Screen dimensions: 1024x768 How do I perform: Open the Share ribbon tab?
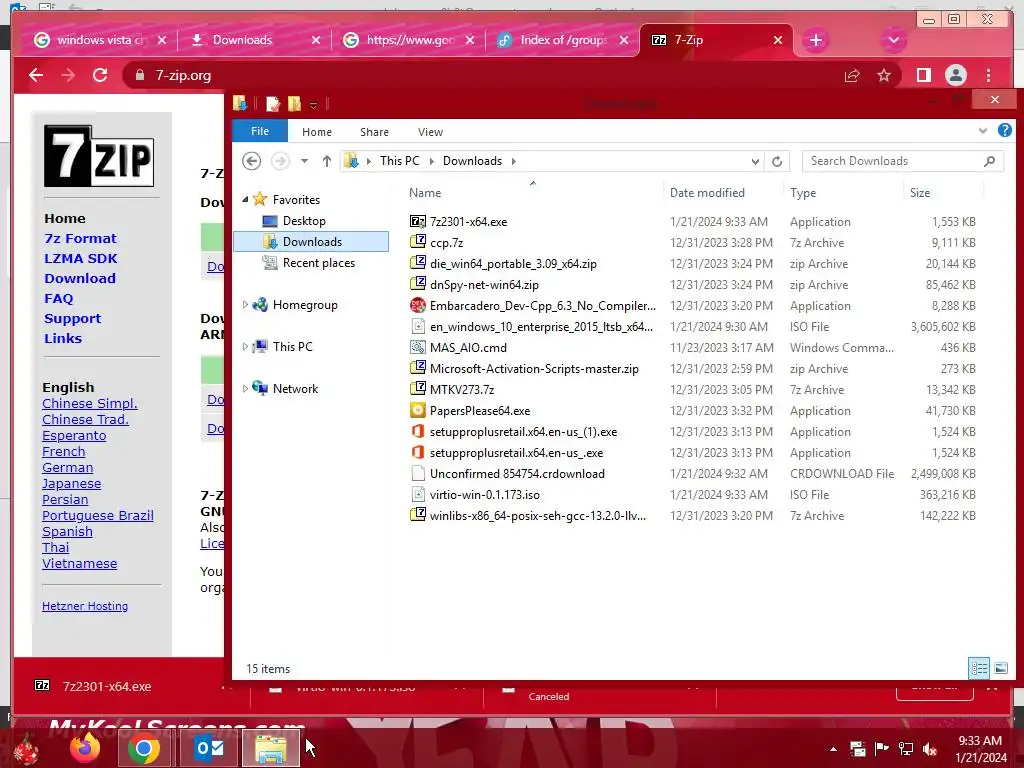tap(374, 132)
